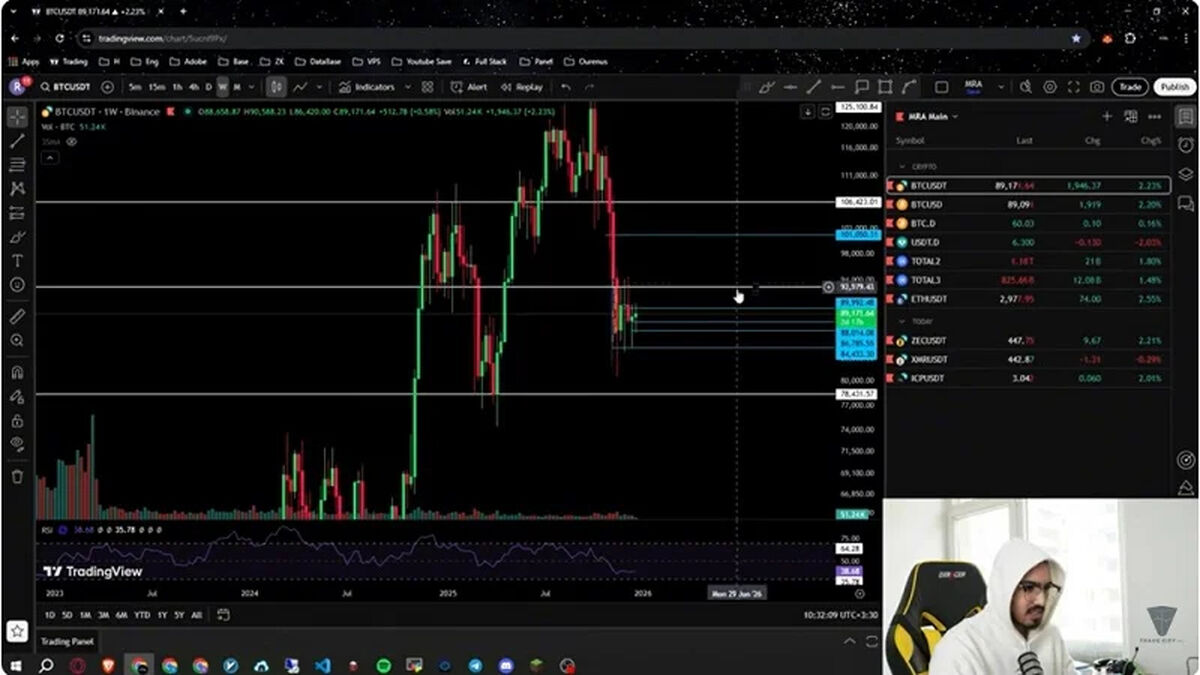Set date range to 1Y
The image size is (1200, 675).
pos(162,615)
